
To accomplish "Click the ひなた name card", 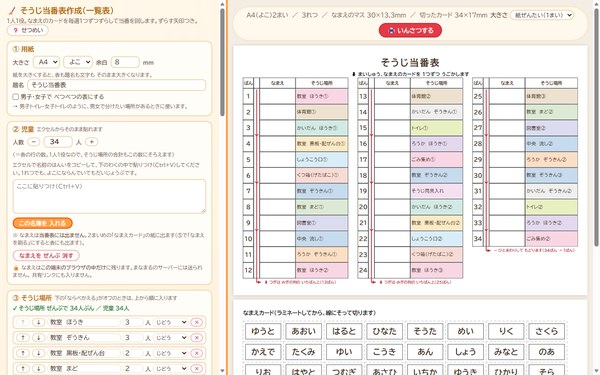I will [x=384, y=331].
